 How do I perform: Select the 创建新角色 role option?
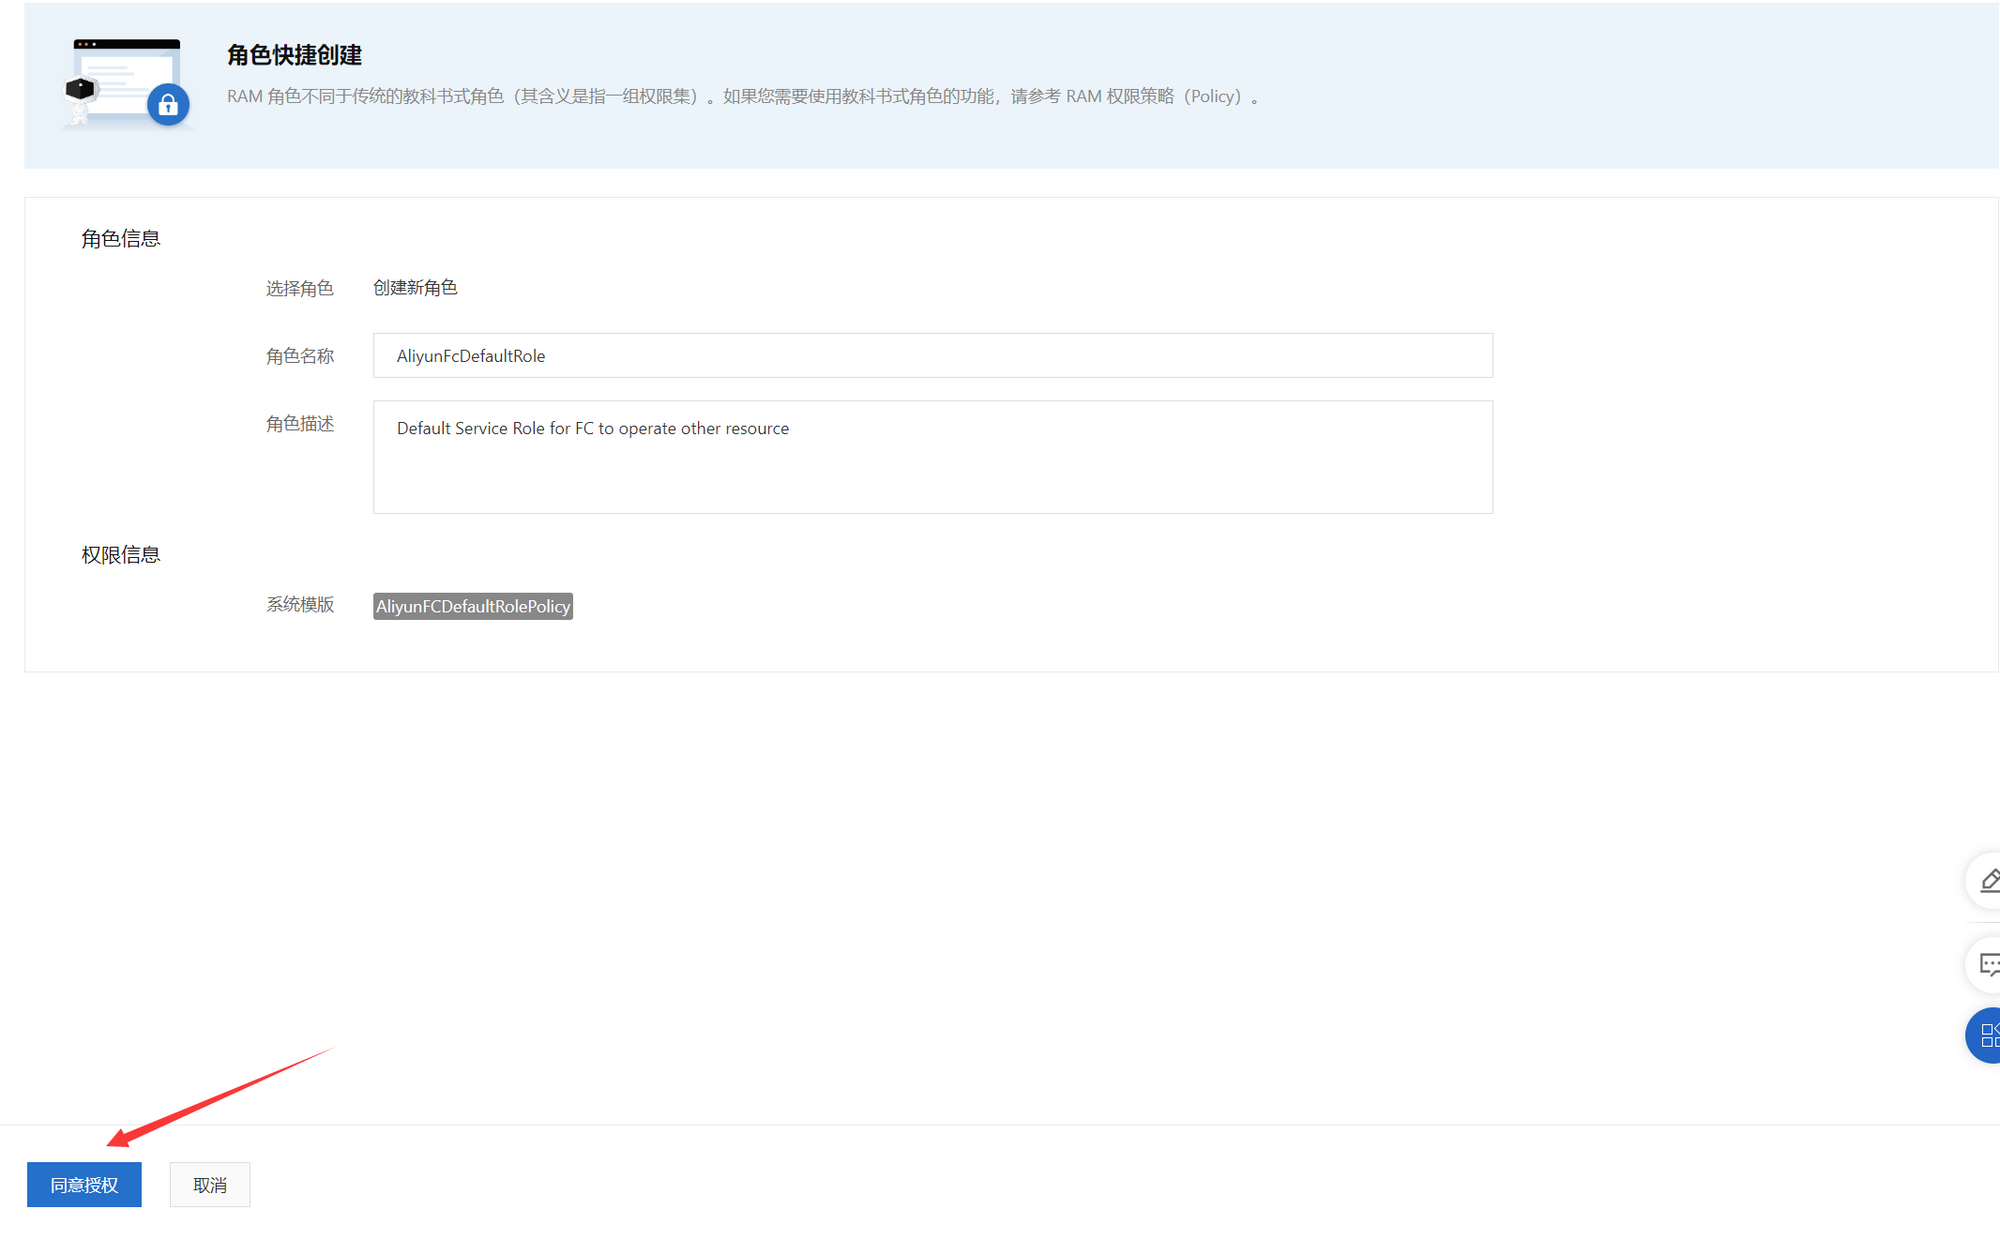tap(414, 288)
